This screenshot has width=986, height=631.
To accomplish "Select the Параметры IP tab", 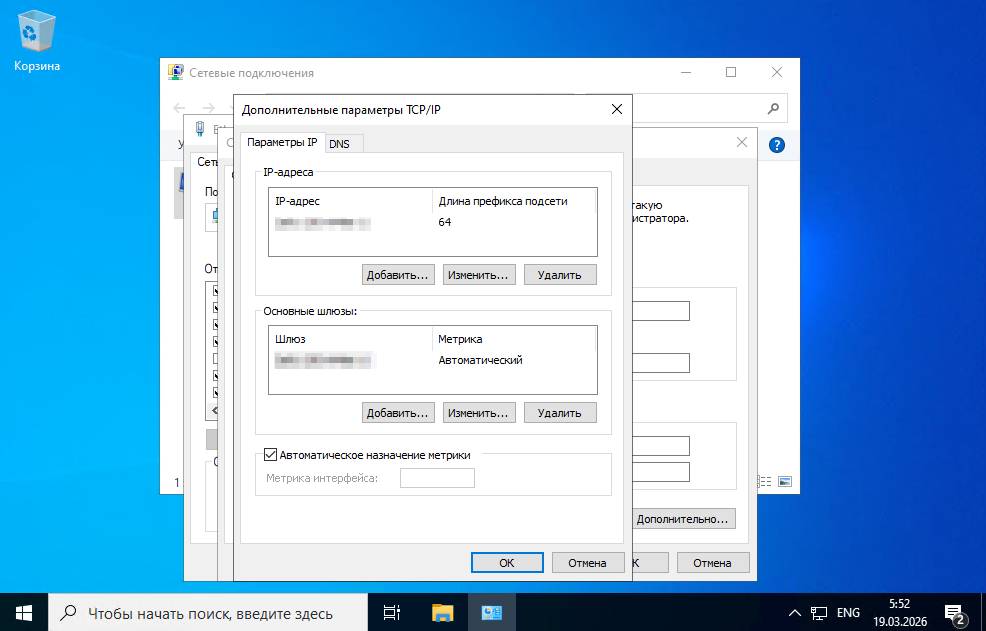I will (282, 143).
